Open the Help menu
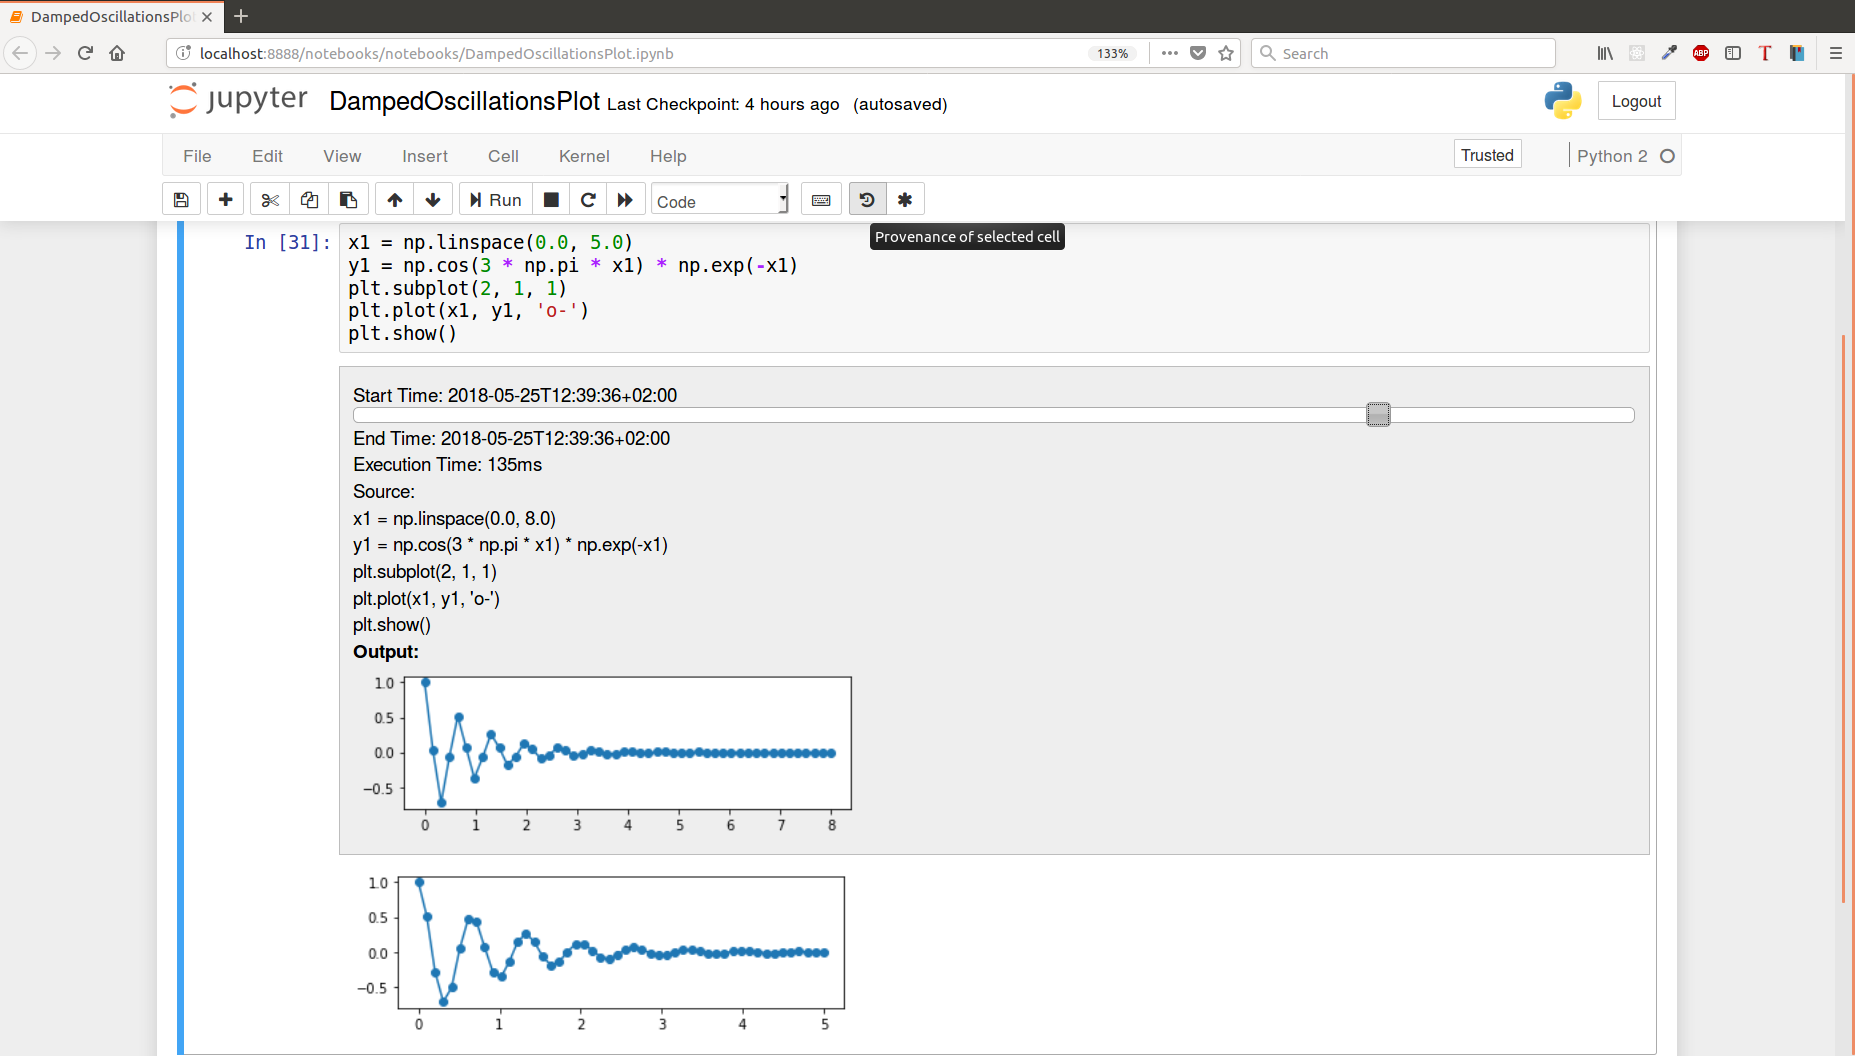This screenshot has width=1855, height=1056. pos(668,156)
